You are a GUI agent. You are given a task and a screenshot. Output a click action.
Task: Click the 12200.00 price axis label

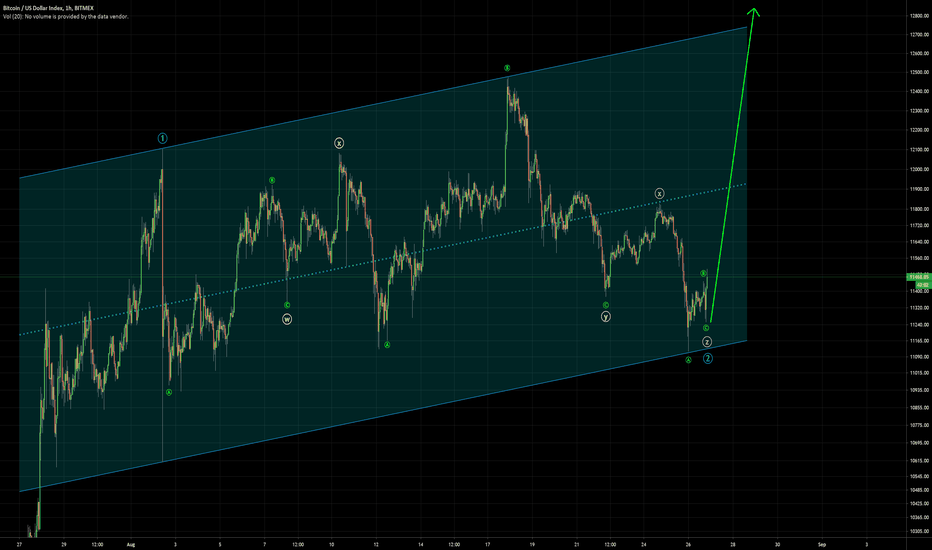pos(919,130)
